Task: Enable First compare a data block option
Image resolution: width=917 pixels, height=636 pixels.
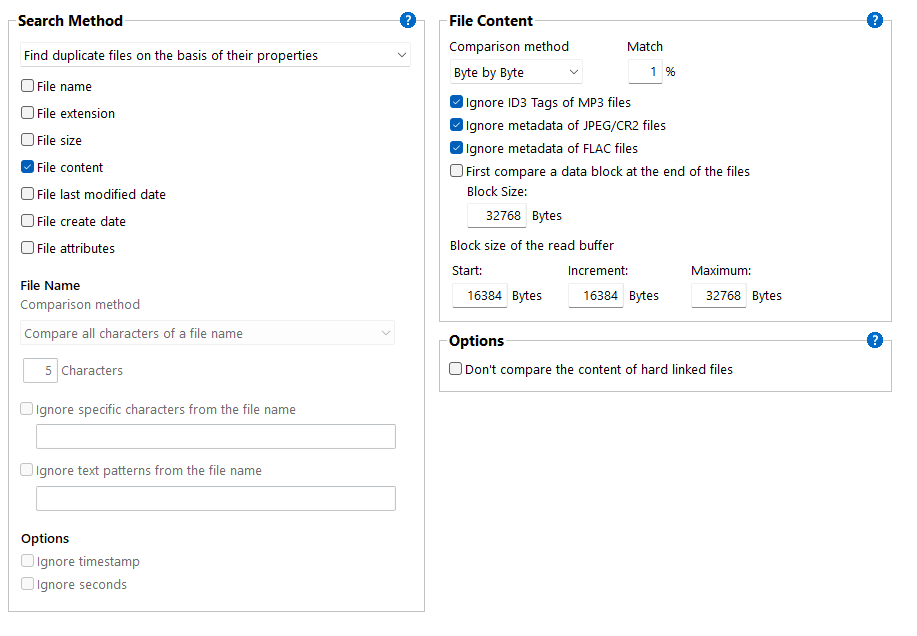Action: [x=457, y=172]
